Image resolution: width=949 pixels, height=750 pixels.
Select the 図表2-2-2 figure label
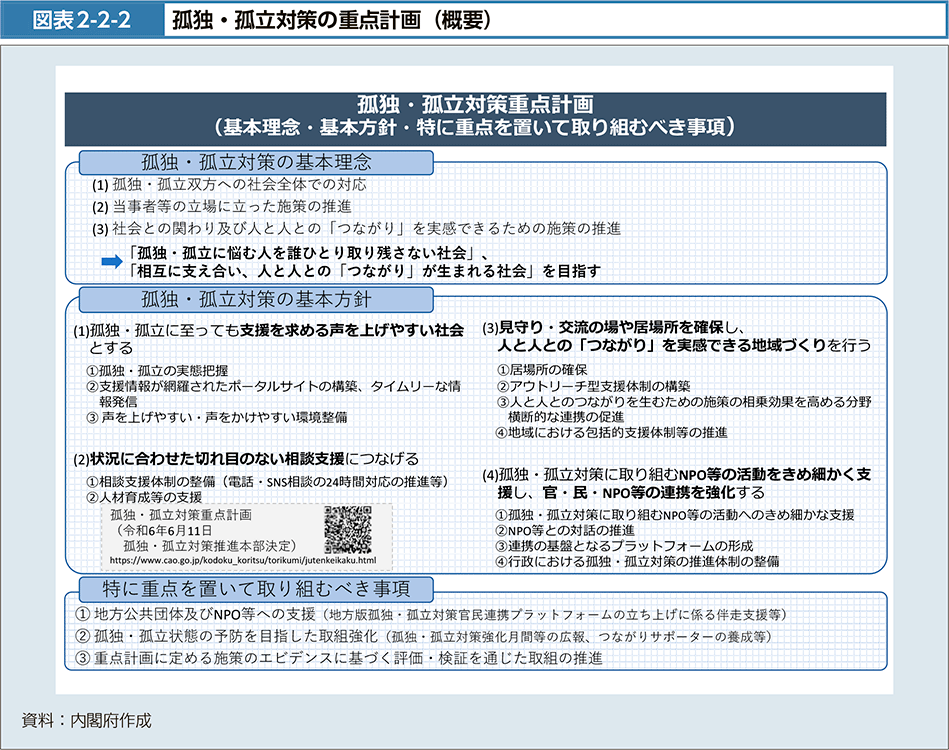[x=82, y=19]
